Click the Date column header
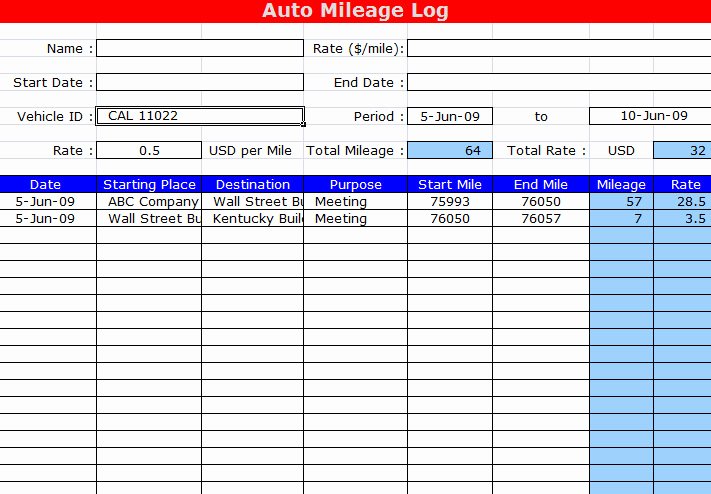Screen dimensions: 711x494 pyautogui.click(x=48, y=184)
